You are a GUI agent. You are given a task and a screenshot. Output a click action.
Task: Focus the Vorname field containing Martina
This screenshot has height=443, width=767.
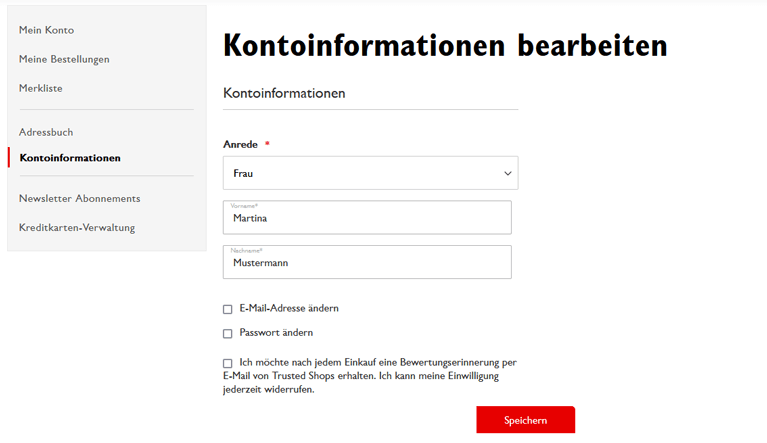click(x=367, y=217)
